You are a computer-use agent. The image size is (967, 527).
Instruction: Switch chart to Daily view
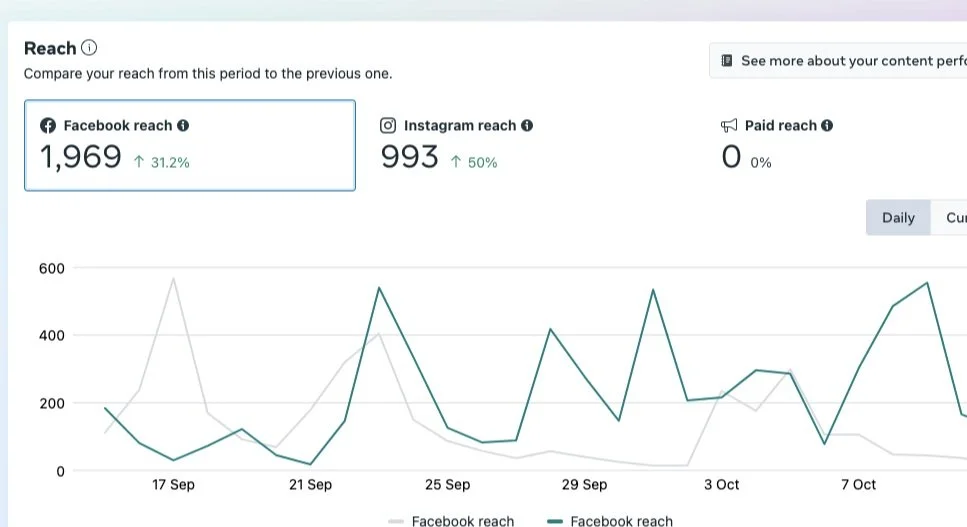pos(898,218)
